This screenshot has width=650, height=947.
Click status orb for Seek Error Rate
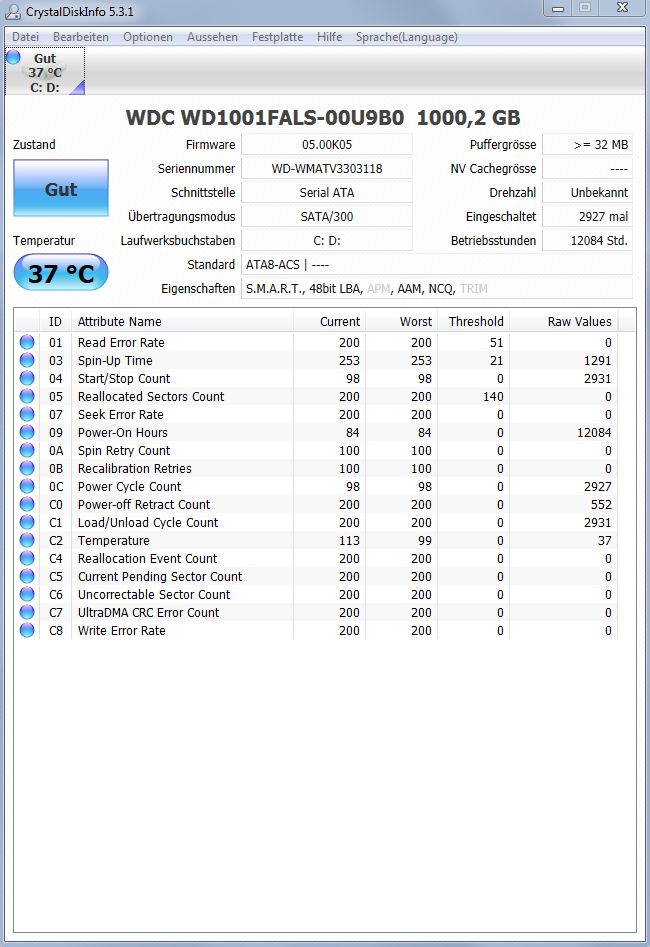tap(27, 414)
